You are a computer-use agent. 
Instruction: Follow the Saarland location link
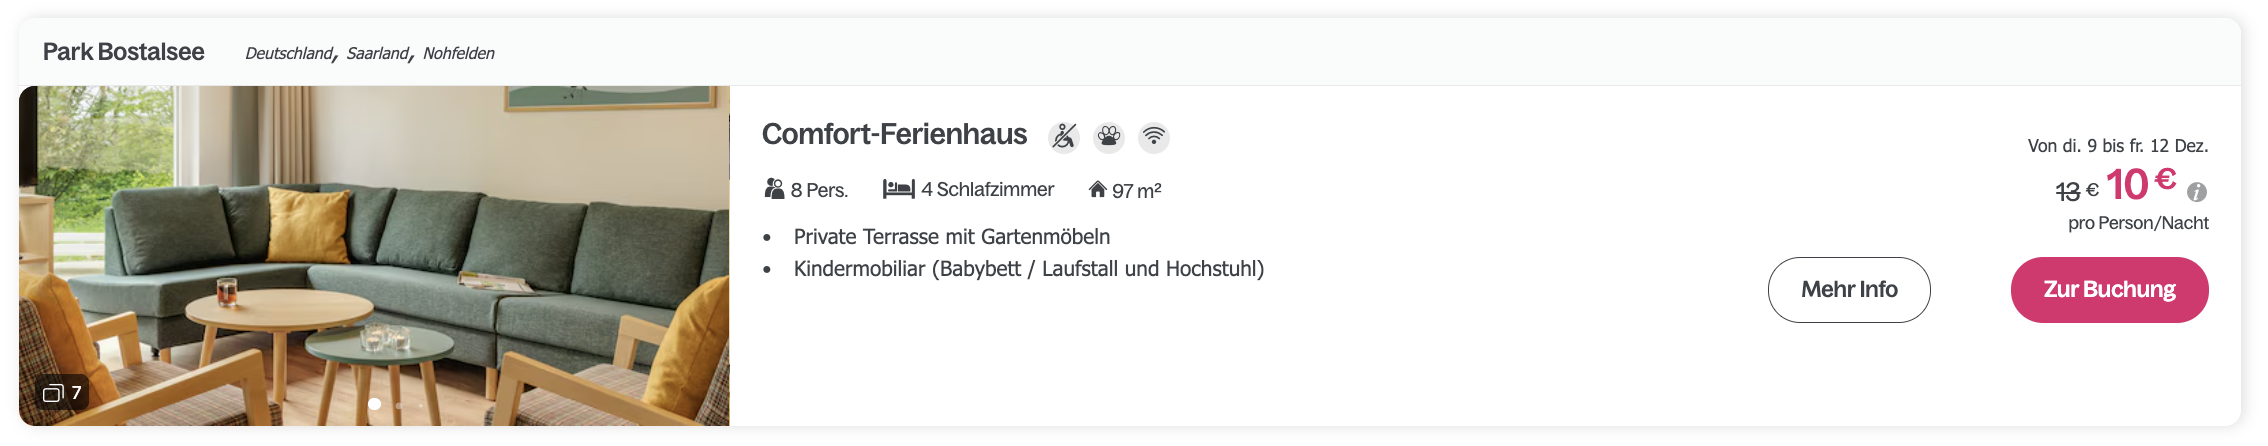click(378, 53)
